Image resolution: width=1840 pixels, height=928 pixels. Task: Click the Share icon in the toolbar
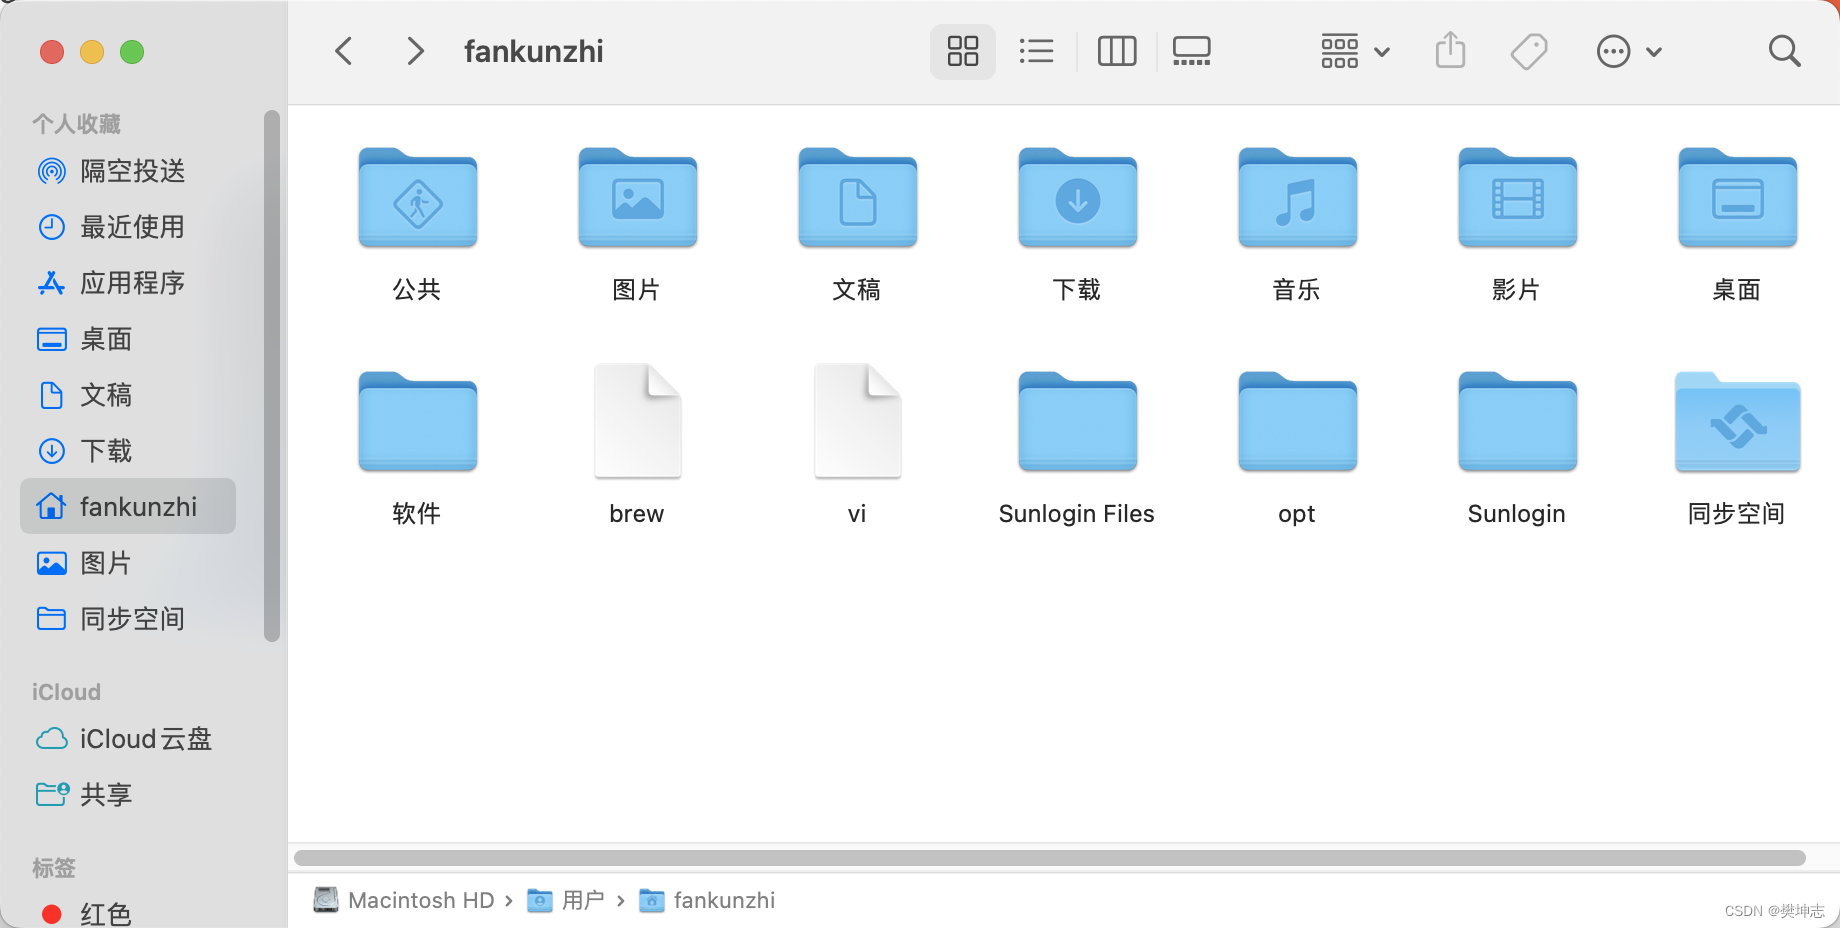1450,51
